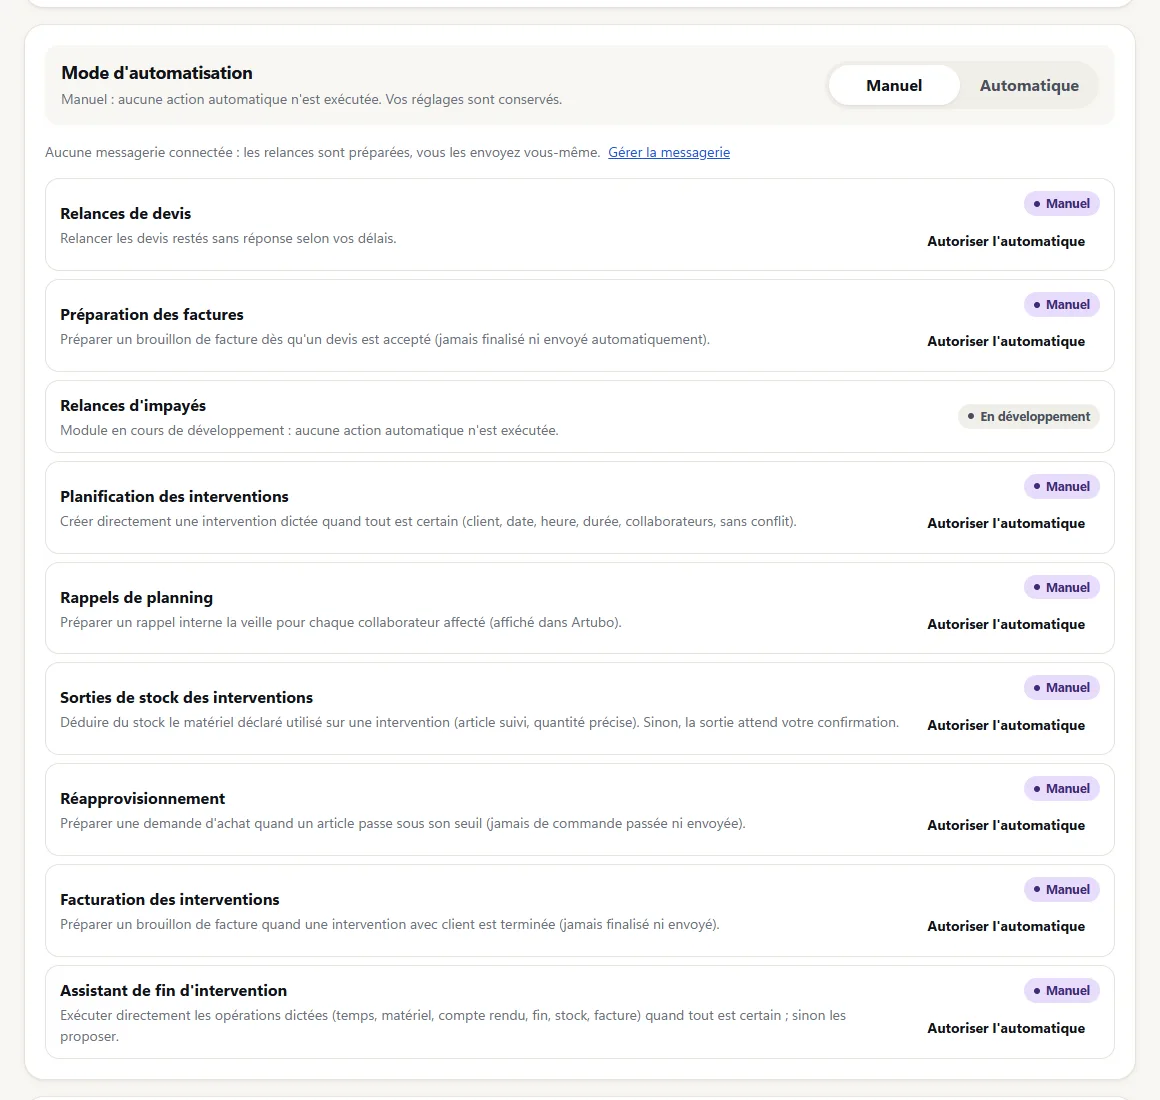This screenshot has height=1100, width=1160.
Task: Click the Manuel badge on Rappels de planning
Action: tap(1062, 587)
